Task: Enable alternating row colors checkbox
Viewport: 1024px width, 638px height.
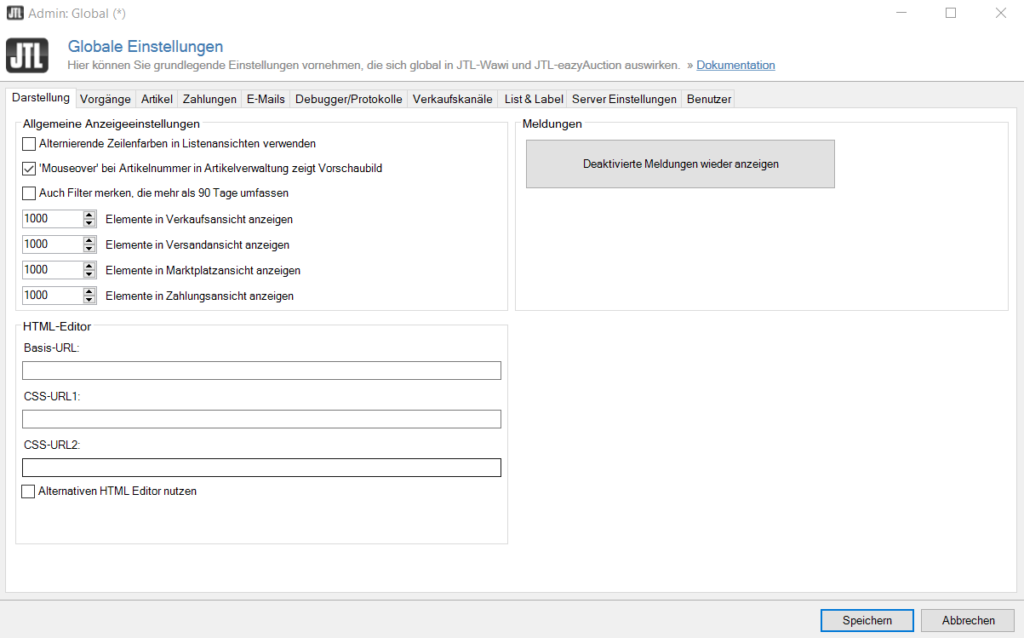Action: point(29,144)
